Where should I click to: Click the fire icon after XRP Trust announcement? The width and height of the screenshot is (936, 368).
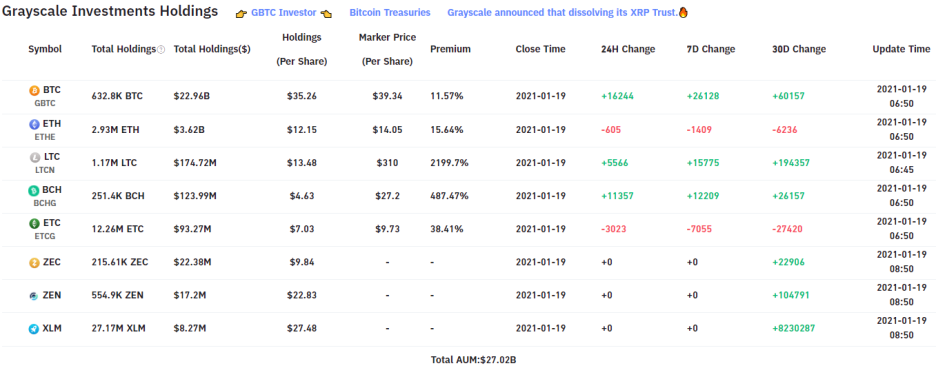pyautogui.click(x=683, y=13)
